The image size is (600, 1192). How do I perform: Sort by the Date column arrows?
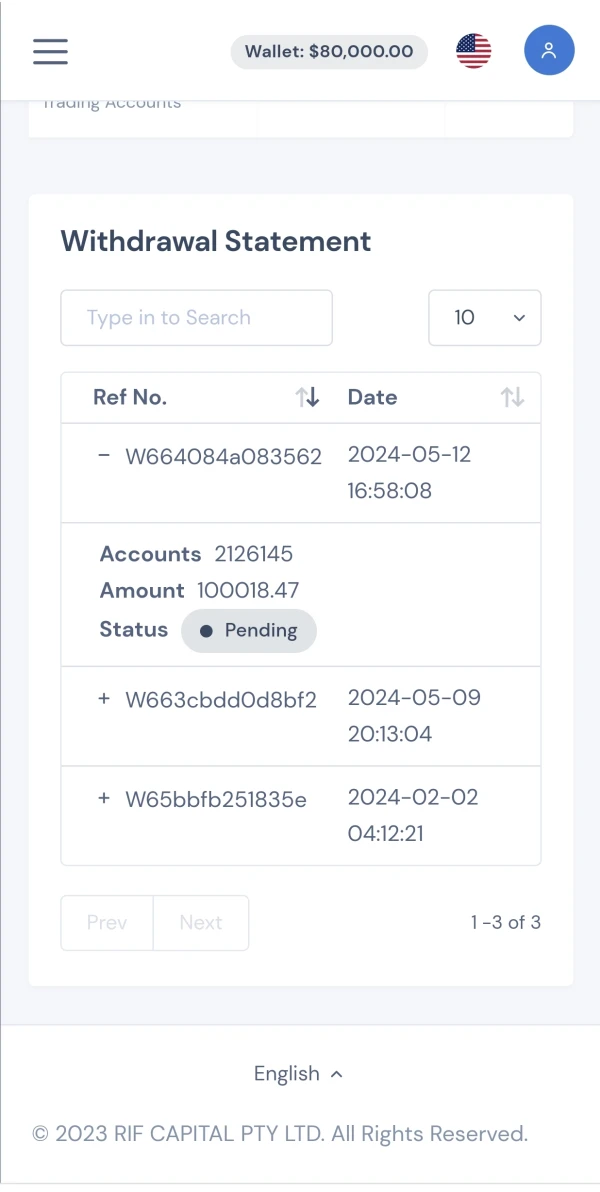[512, 398]
